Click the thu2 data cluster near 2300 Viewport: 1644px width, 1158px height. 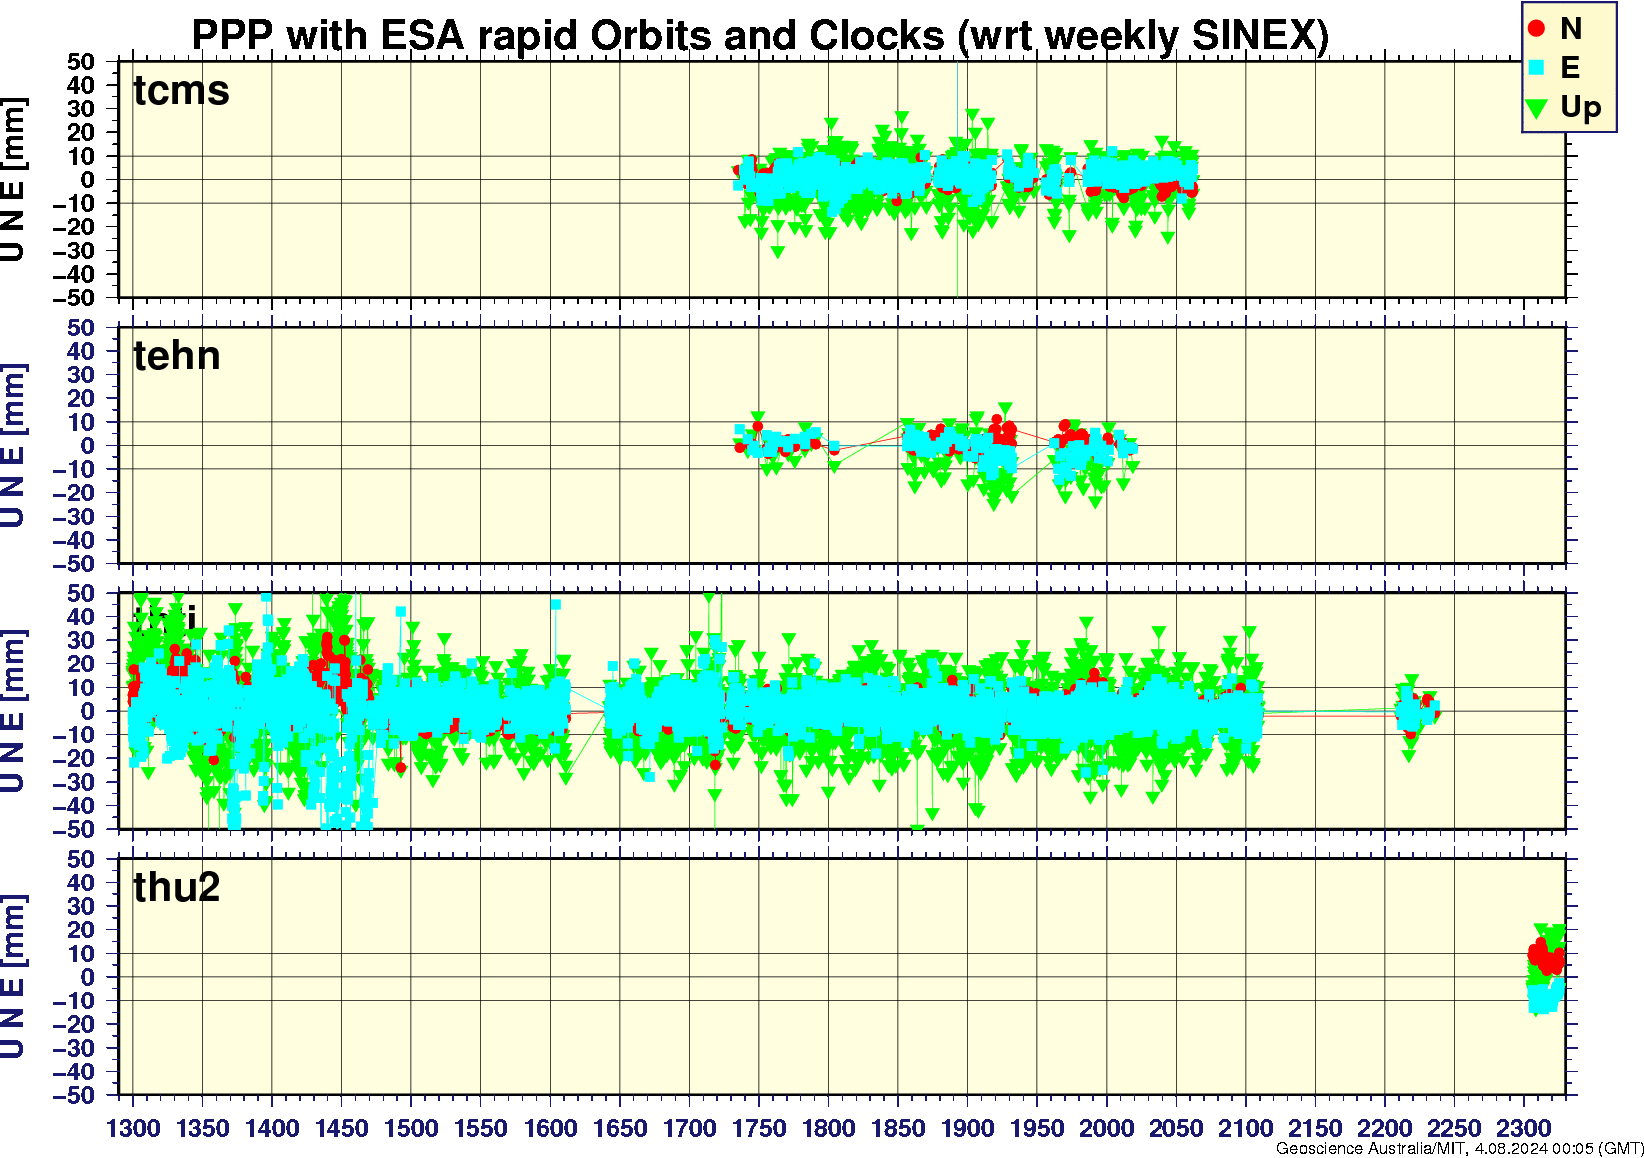(1546, 968)
